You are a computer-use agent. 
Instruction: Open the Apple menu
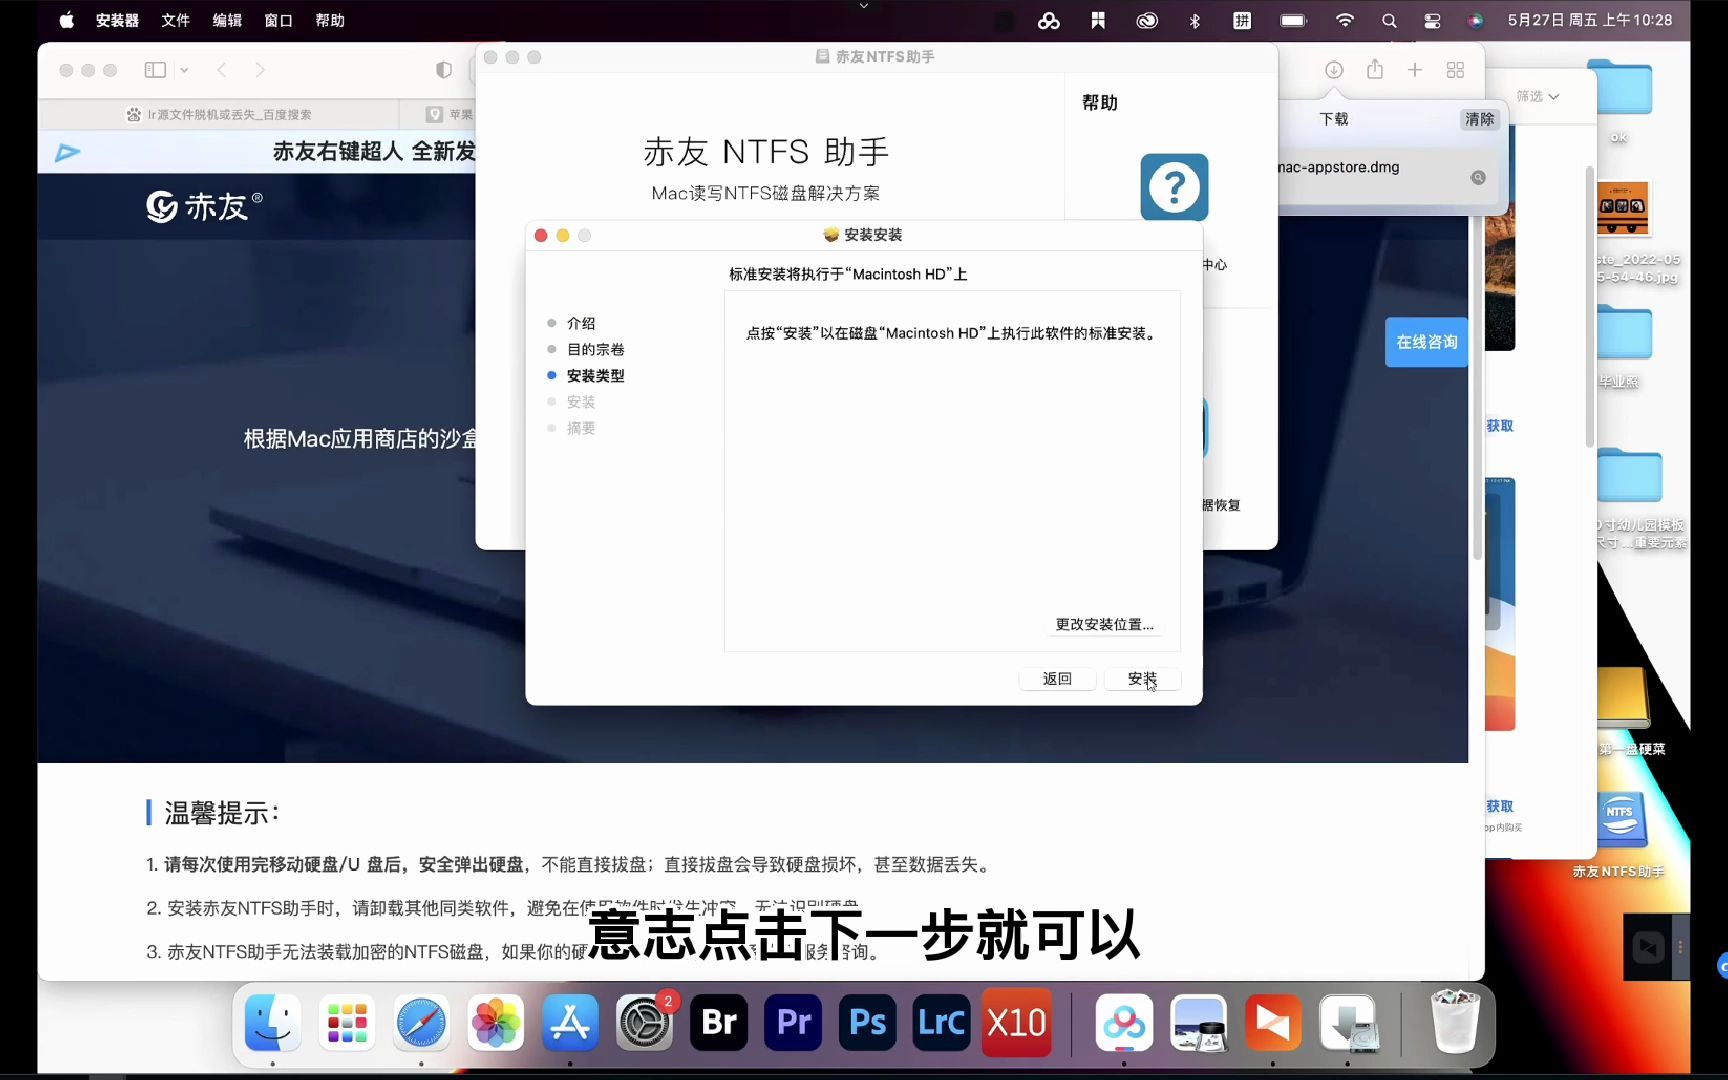(66, 20)
